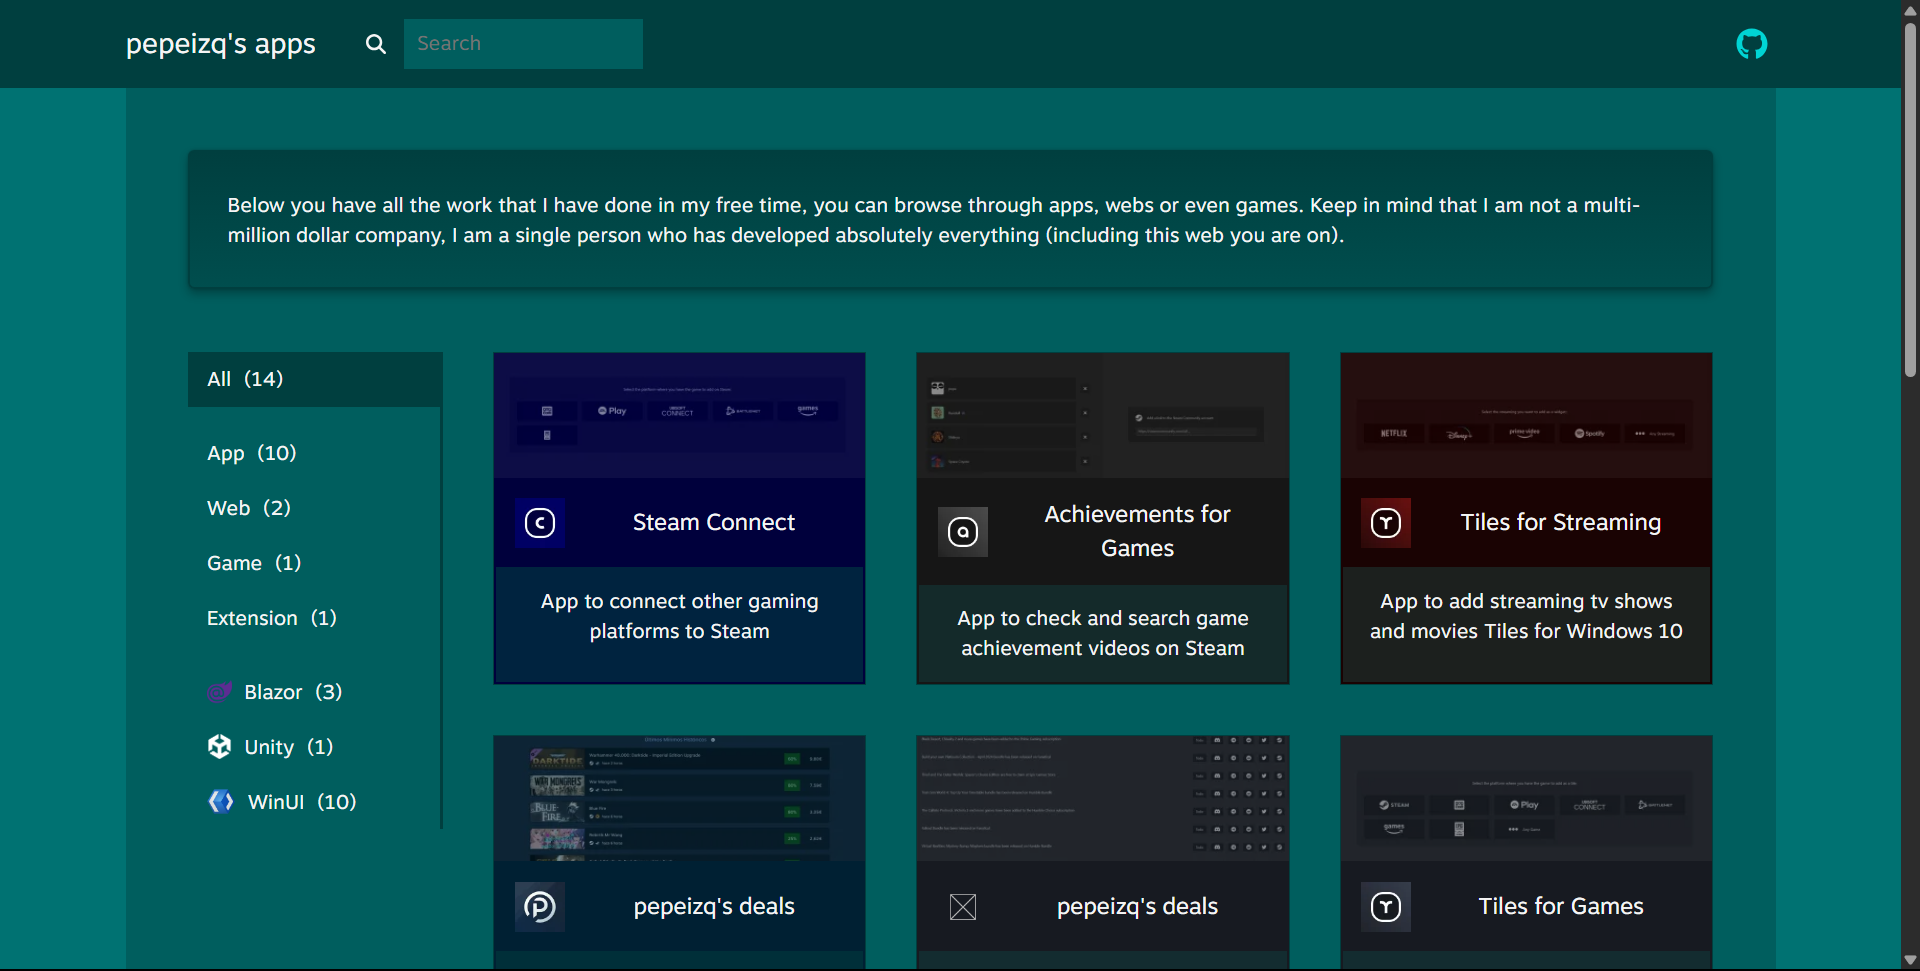Click the magnifying glass search icon
This screenshot has height=971, width=1920.
pyautogui.click(x=375, y=44)
